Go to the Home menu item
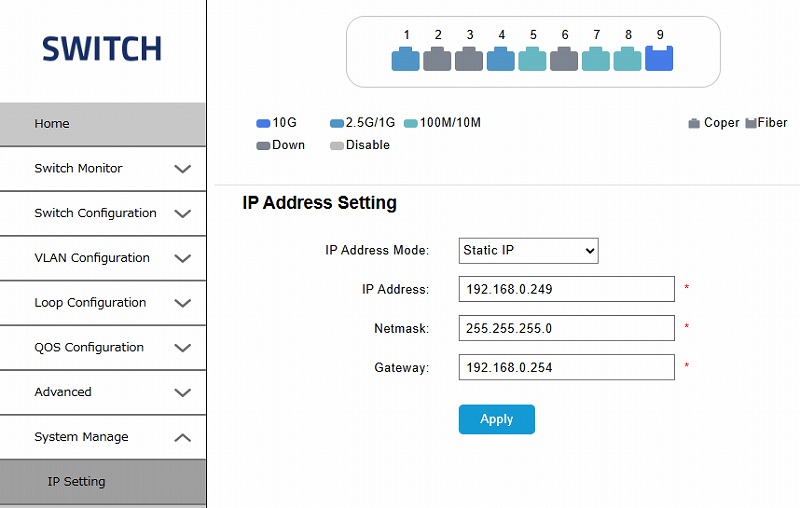The image size is (800, 508). click(103, 124)
